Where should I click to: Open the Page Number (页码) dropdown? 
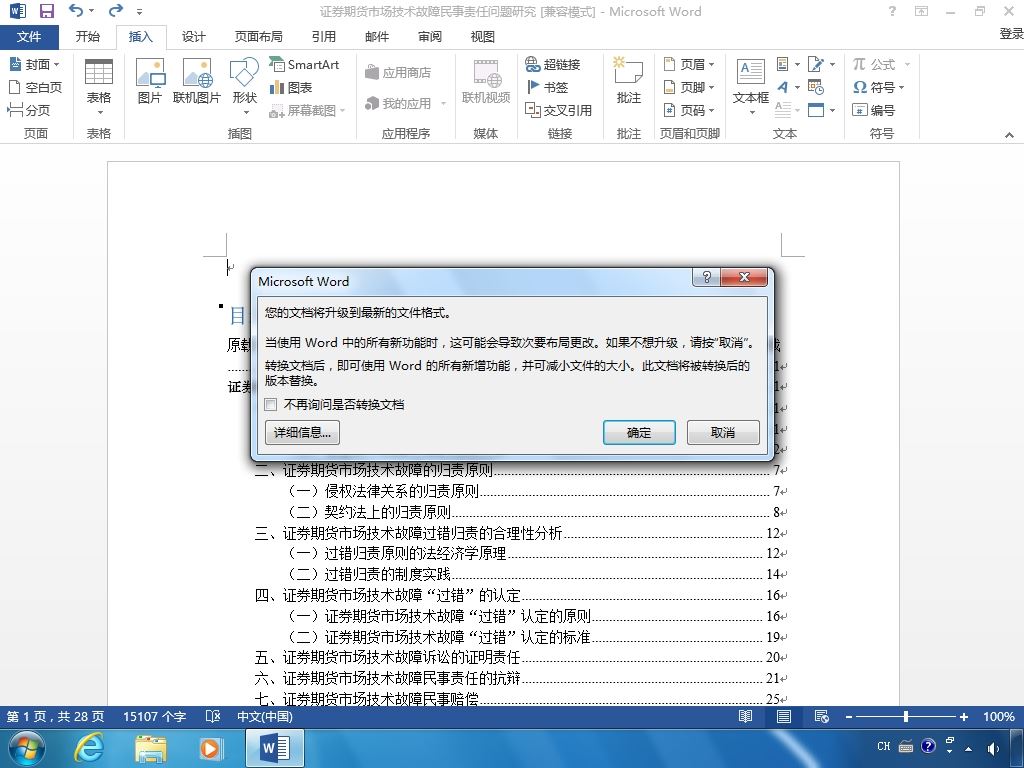(x=689, y=110)
